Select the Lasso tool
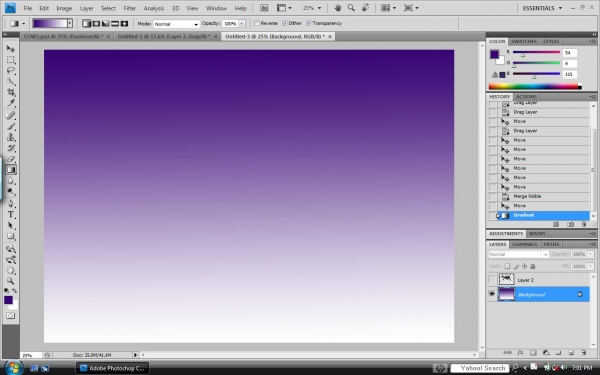 tap(11, 70)
